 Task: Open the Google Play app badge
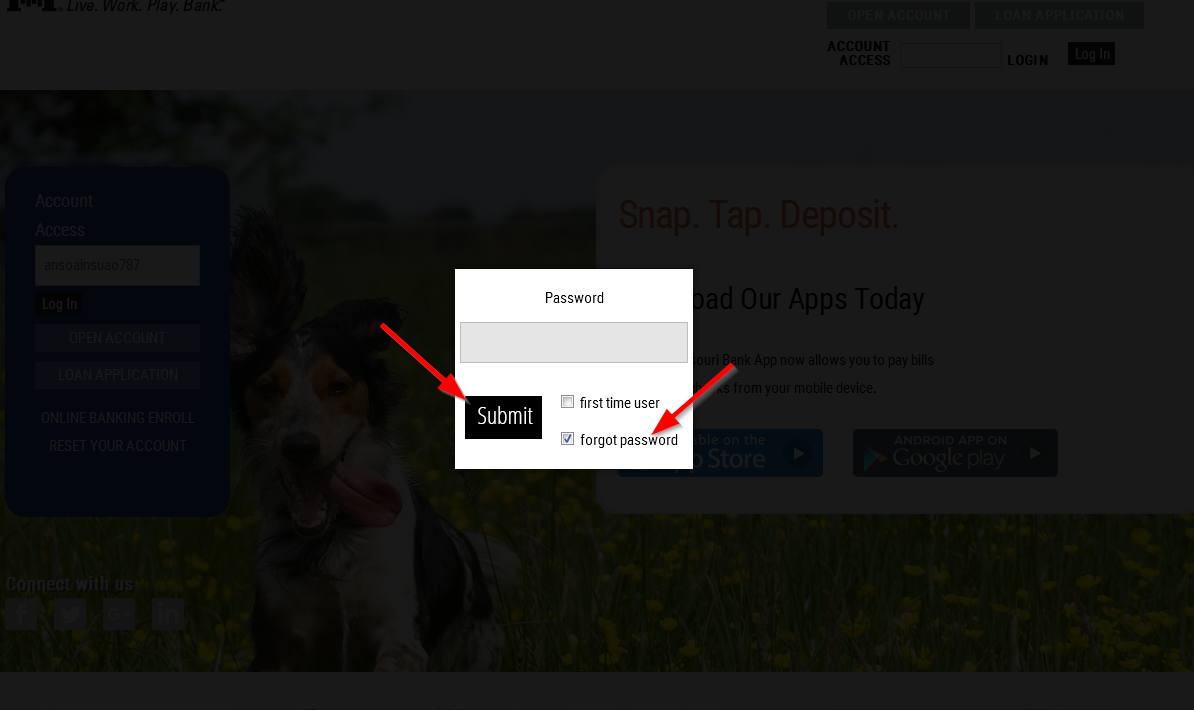[x=955, y=453]
